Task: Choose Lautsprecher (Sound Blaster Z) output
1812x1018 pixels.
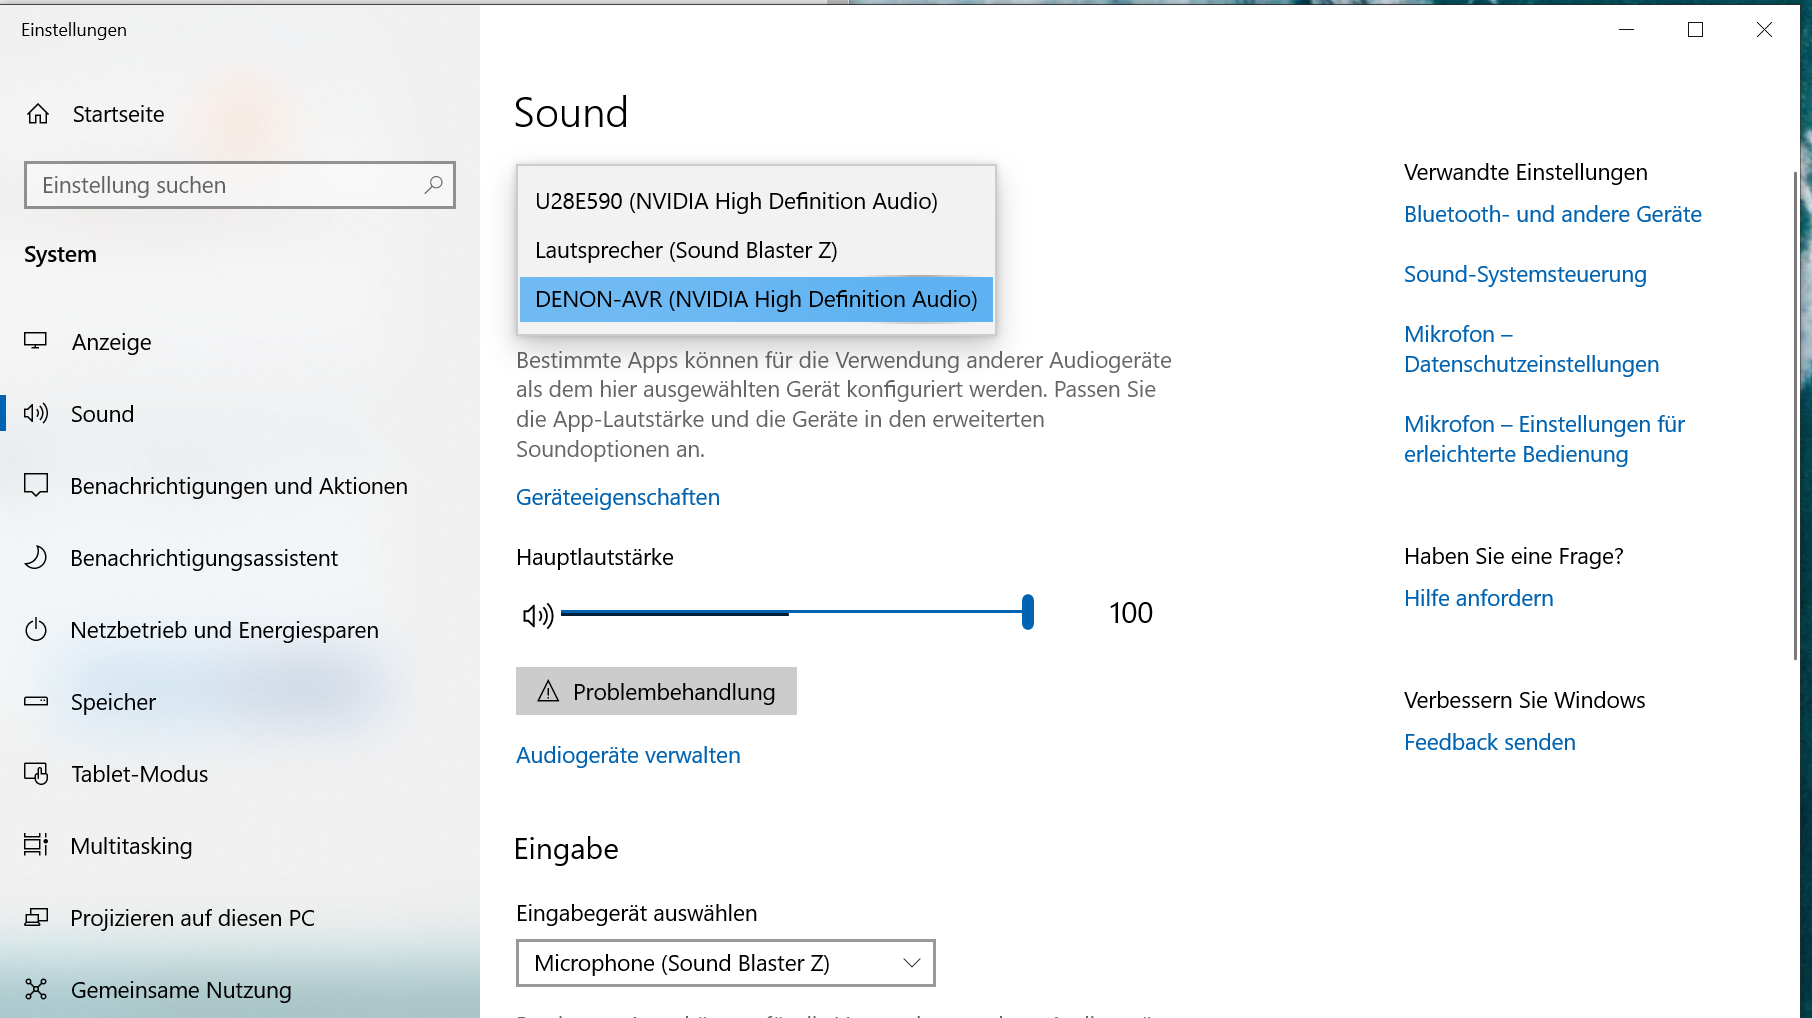Action: 756,250
